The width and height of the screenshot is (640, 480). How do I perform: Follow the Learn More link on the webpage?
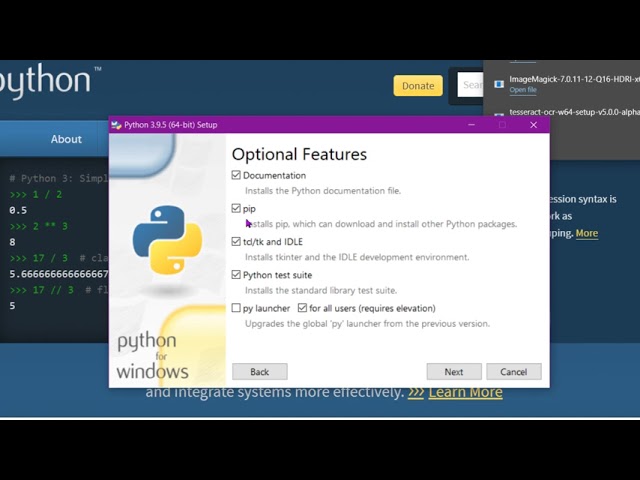pyautogui.click(x=465, y=392)
